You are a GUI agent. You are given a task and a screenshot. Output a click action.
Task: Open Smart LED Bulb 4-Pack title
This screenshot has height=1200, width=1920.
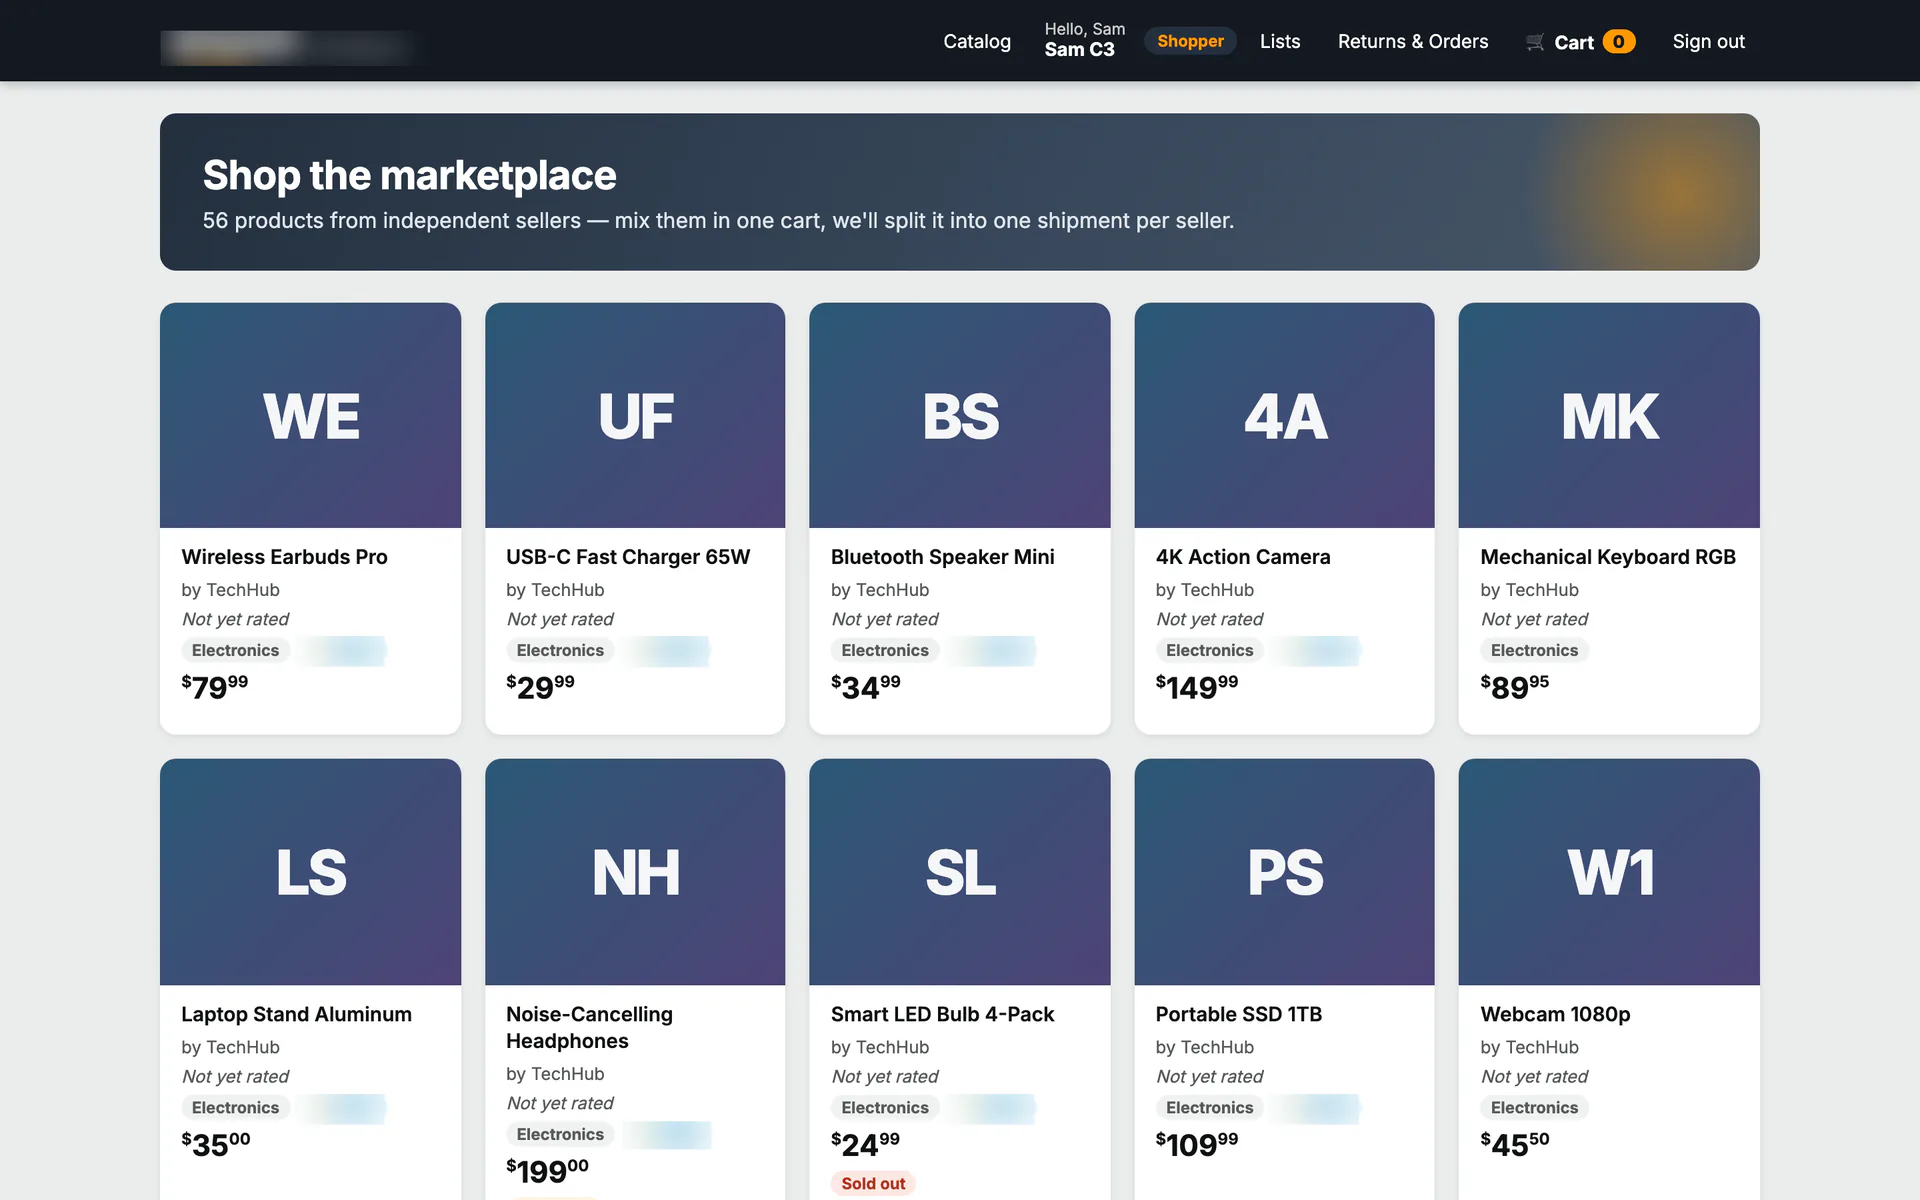942,1014
